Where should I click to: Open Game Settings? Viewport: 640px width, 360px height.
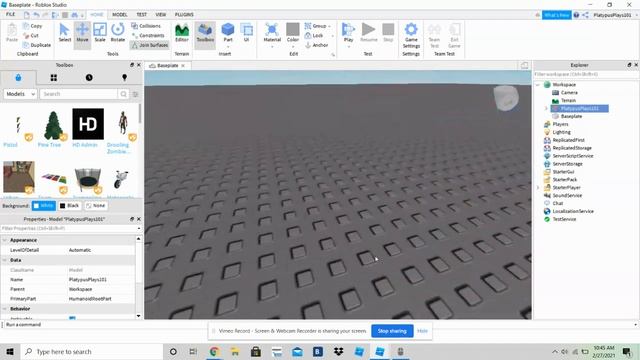[411, 36]
